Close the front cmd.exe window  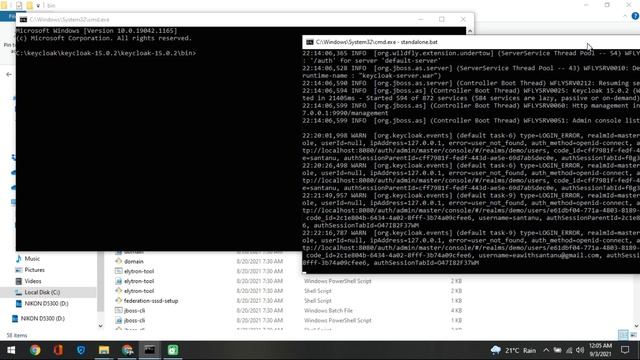(x=463, y=19)
